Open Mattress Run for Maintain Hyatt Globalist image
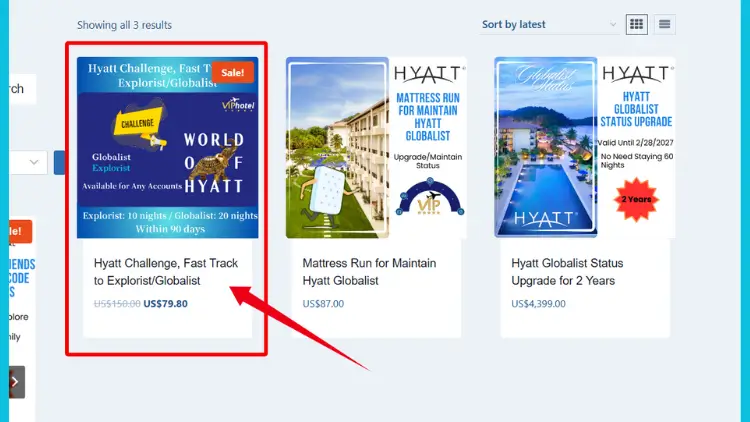This screenshot has width=750, height=422. (x=376, y=147)
